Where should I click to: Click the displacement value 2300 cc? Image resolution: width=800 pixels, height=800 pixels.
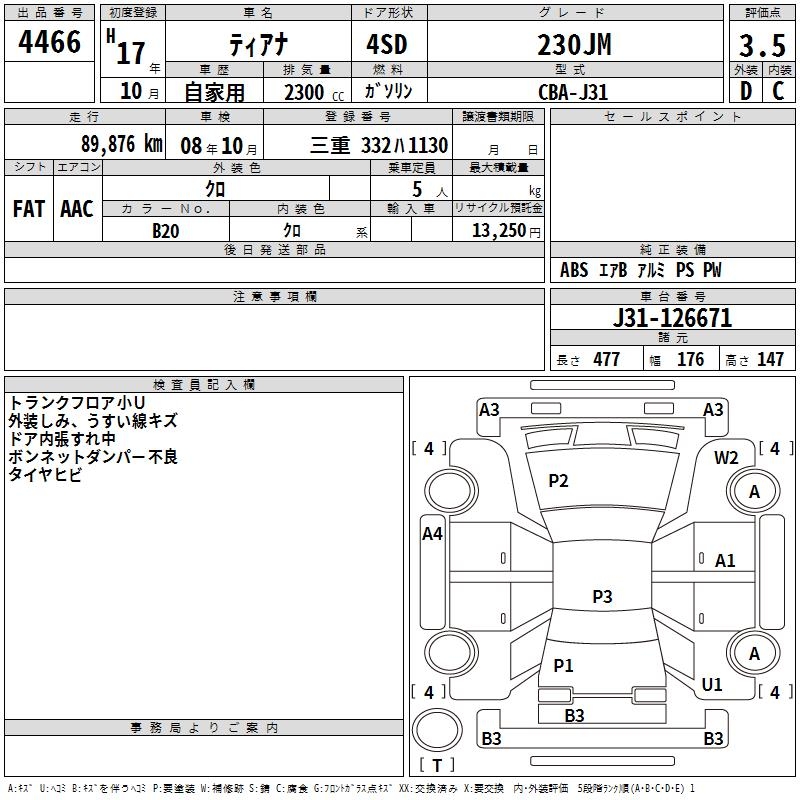314,93
